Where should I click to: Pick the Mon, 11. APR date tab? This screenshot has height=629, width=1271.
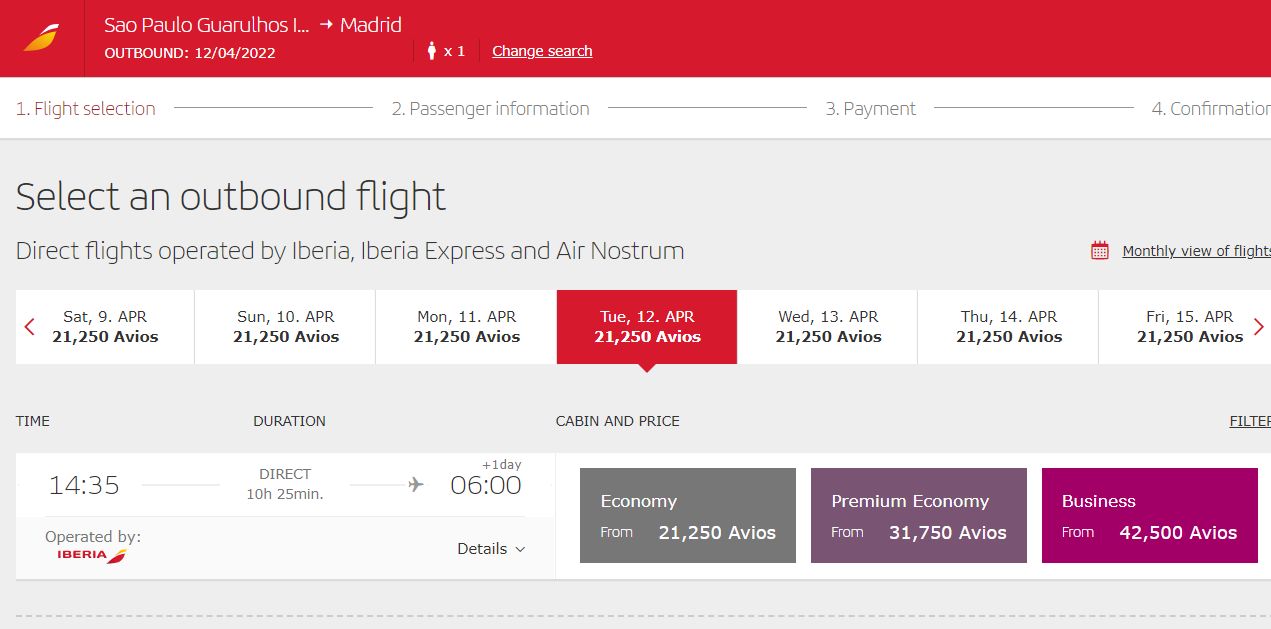466,327
